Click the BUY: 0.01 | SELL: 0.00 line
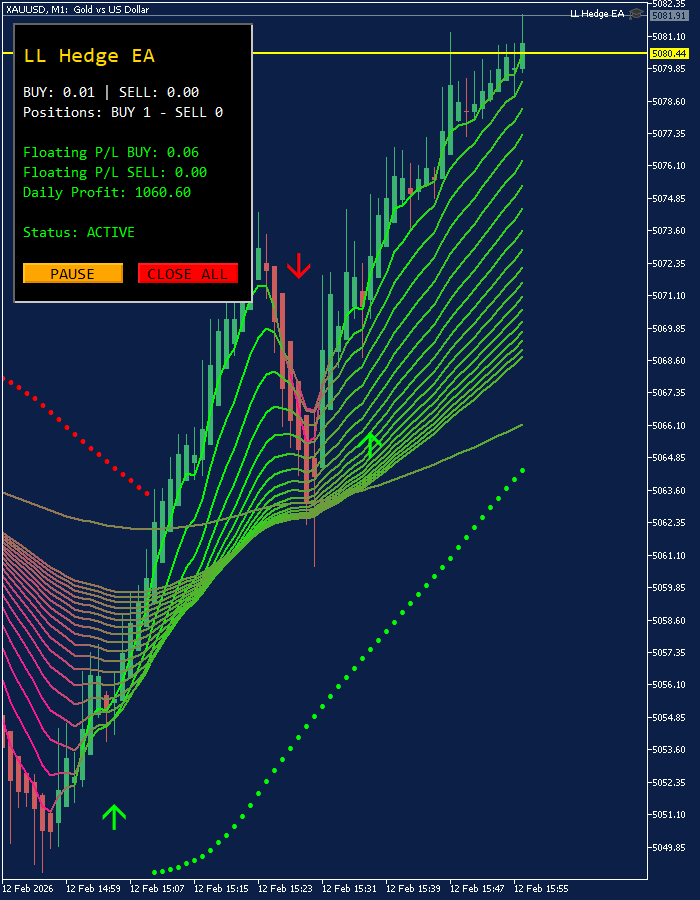This screenshot has height=900, width=700. [x=111, y=92]
